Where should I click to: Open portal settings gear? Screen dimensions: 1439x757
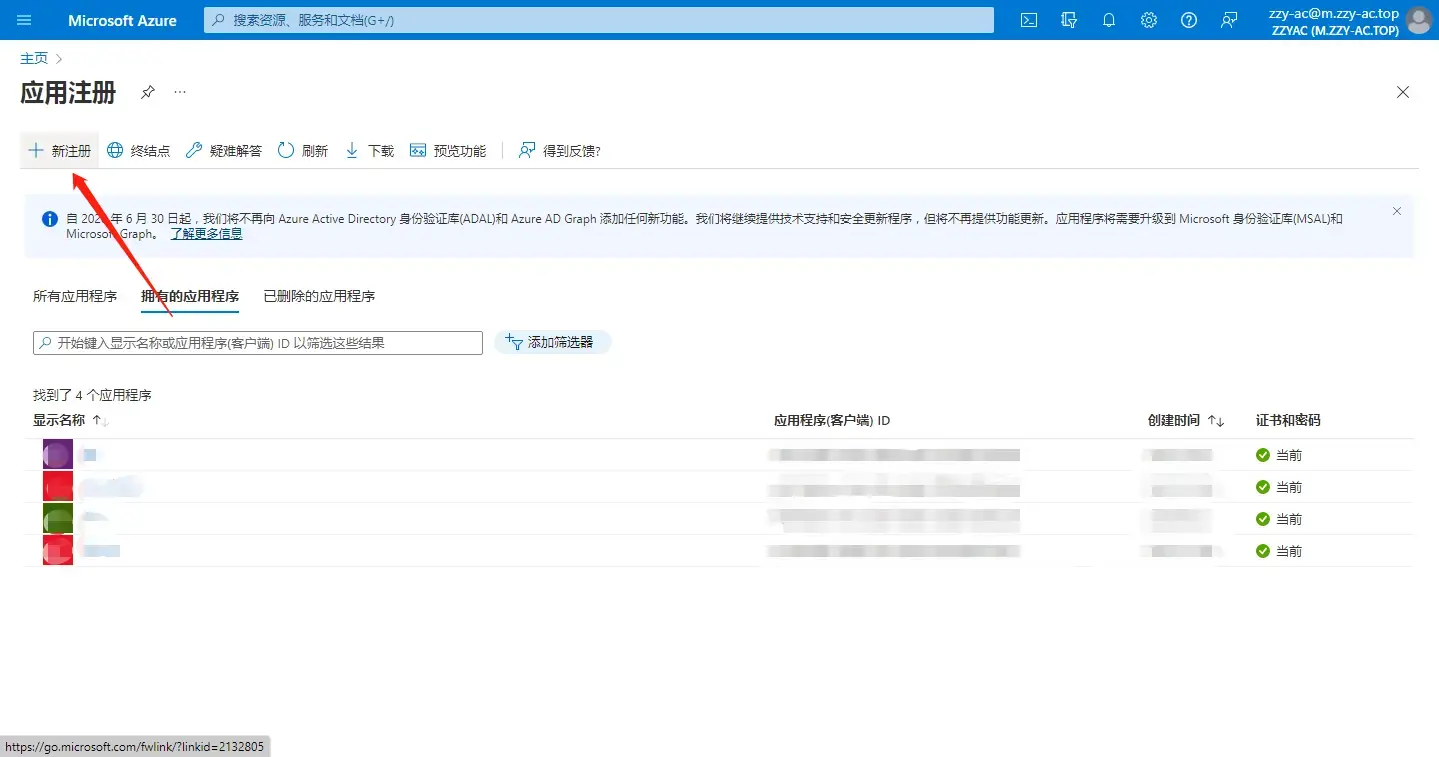pos(1149,20)
